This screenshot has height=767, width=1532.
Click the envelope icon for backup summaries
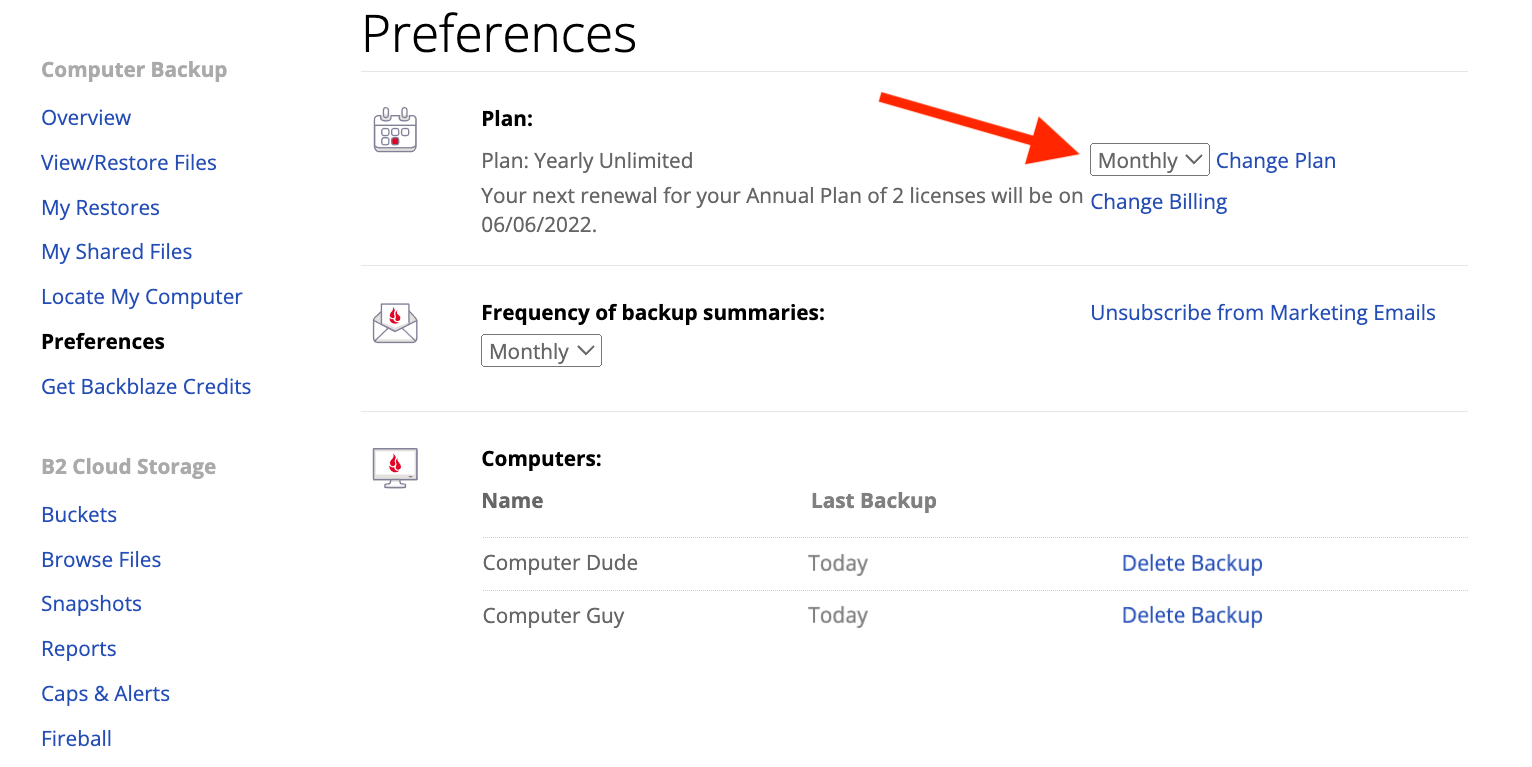click(x=395, y=323)
